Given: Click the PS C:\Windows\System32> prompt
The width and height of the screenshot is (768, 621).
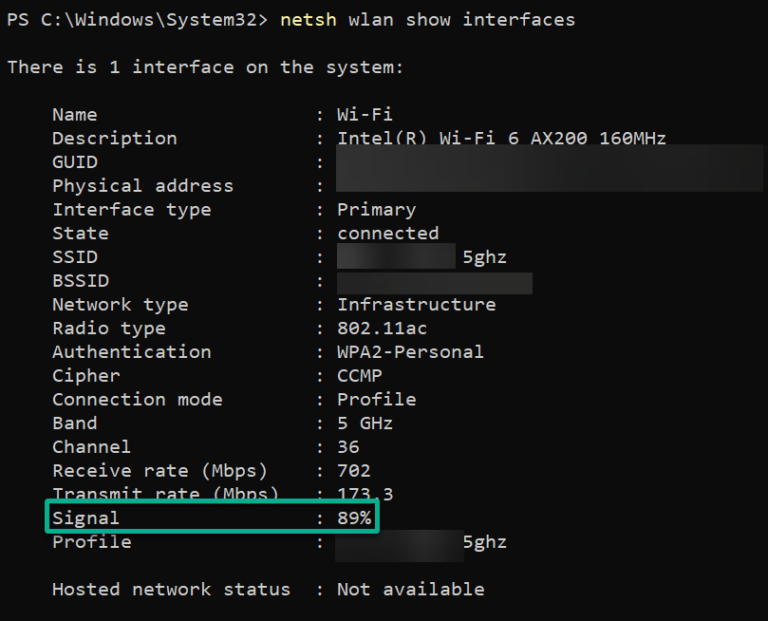Looking at the screenshot, I should tap(138, 20).
